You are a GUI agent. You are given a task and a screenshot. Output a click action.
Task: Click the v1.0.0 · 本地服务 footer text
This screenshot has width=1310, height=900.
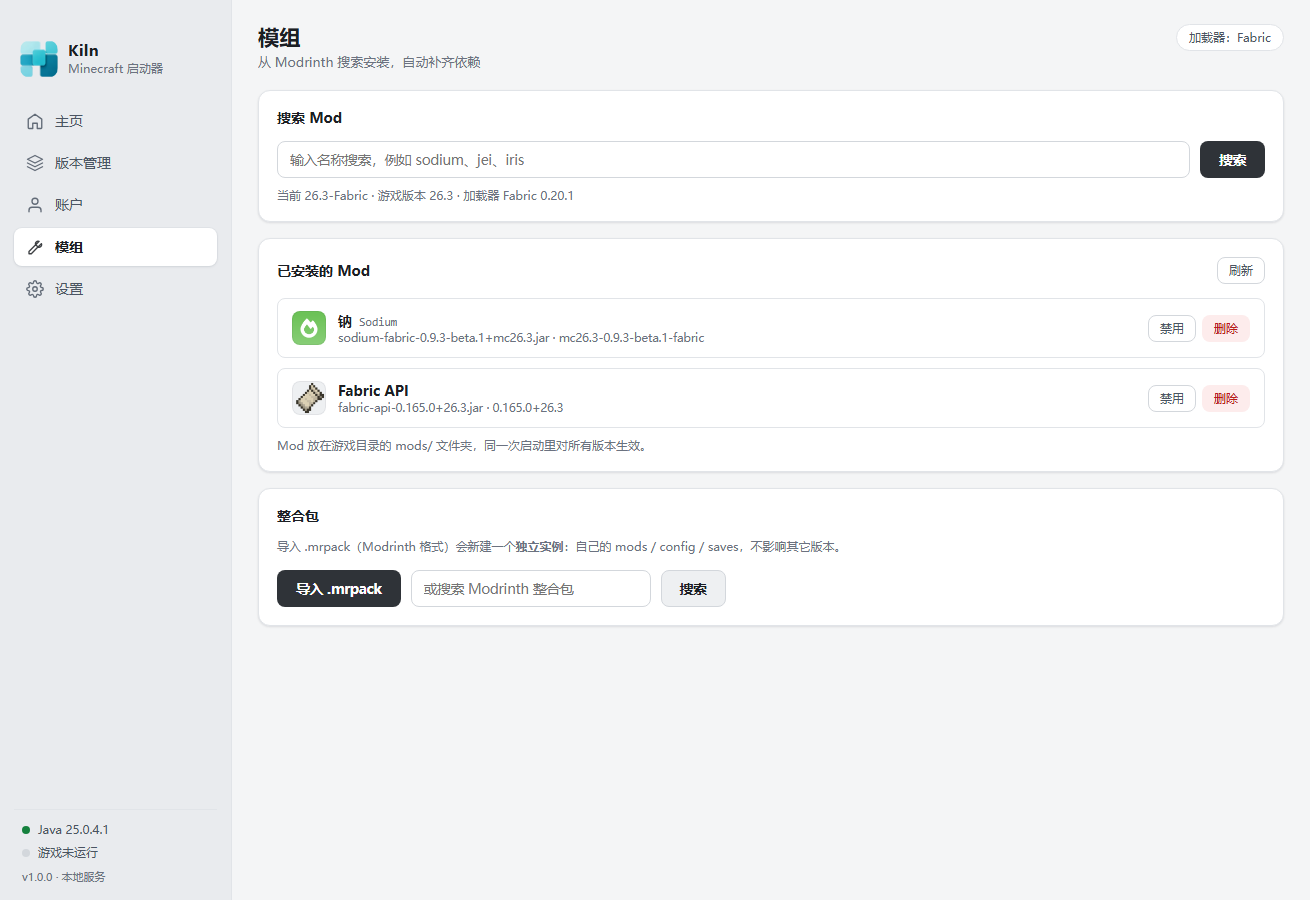(63, 877)
